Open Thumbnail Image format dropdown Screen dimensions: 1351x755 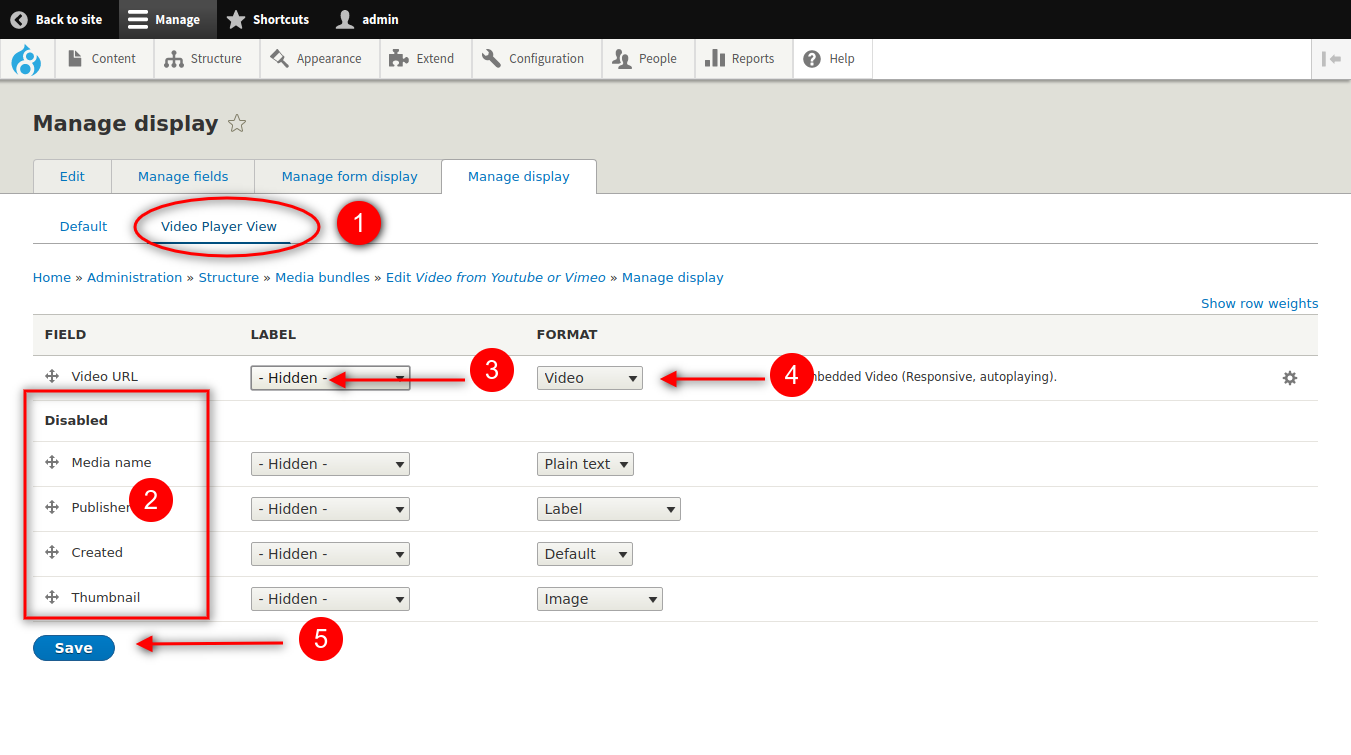tap(600, 599)
